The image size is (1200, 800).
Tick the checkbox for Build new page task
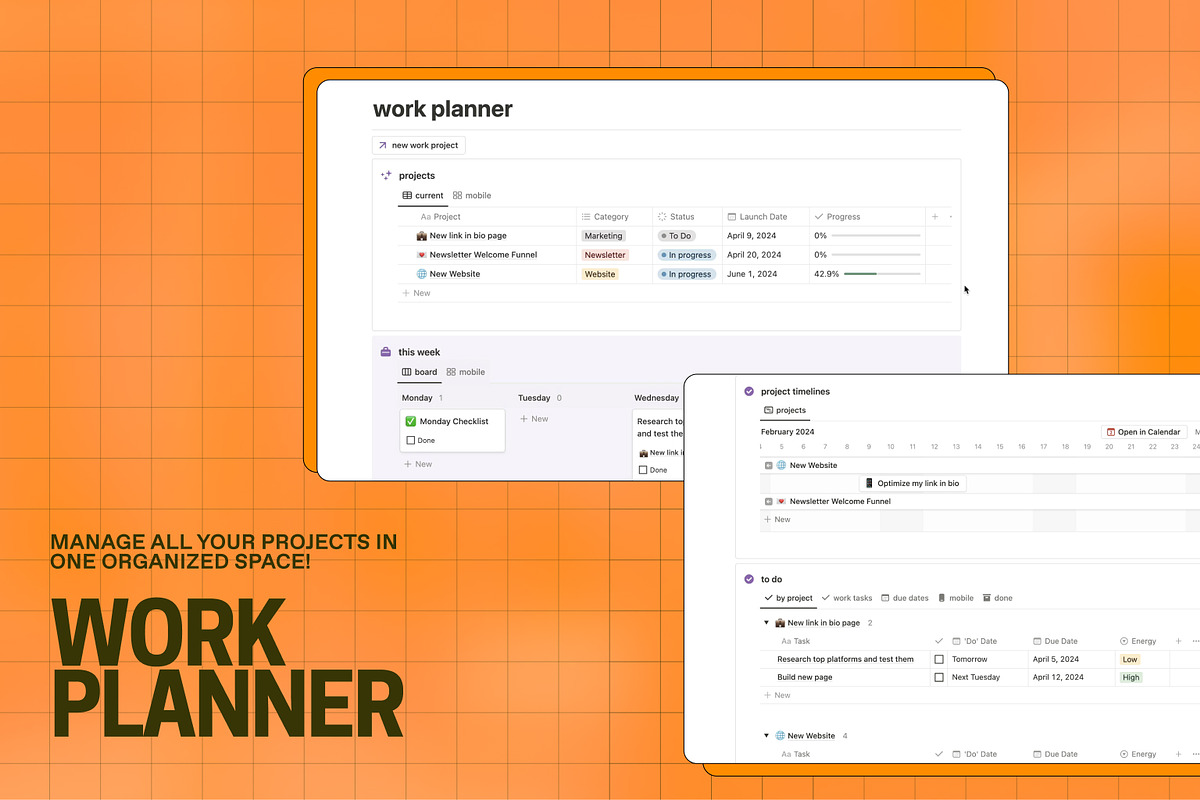click(938, 677)
